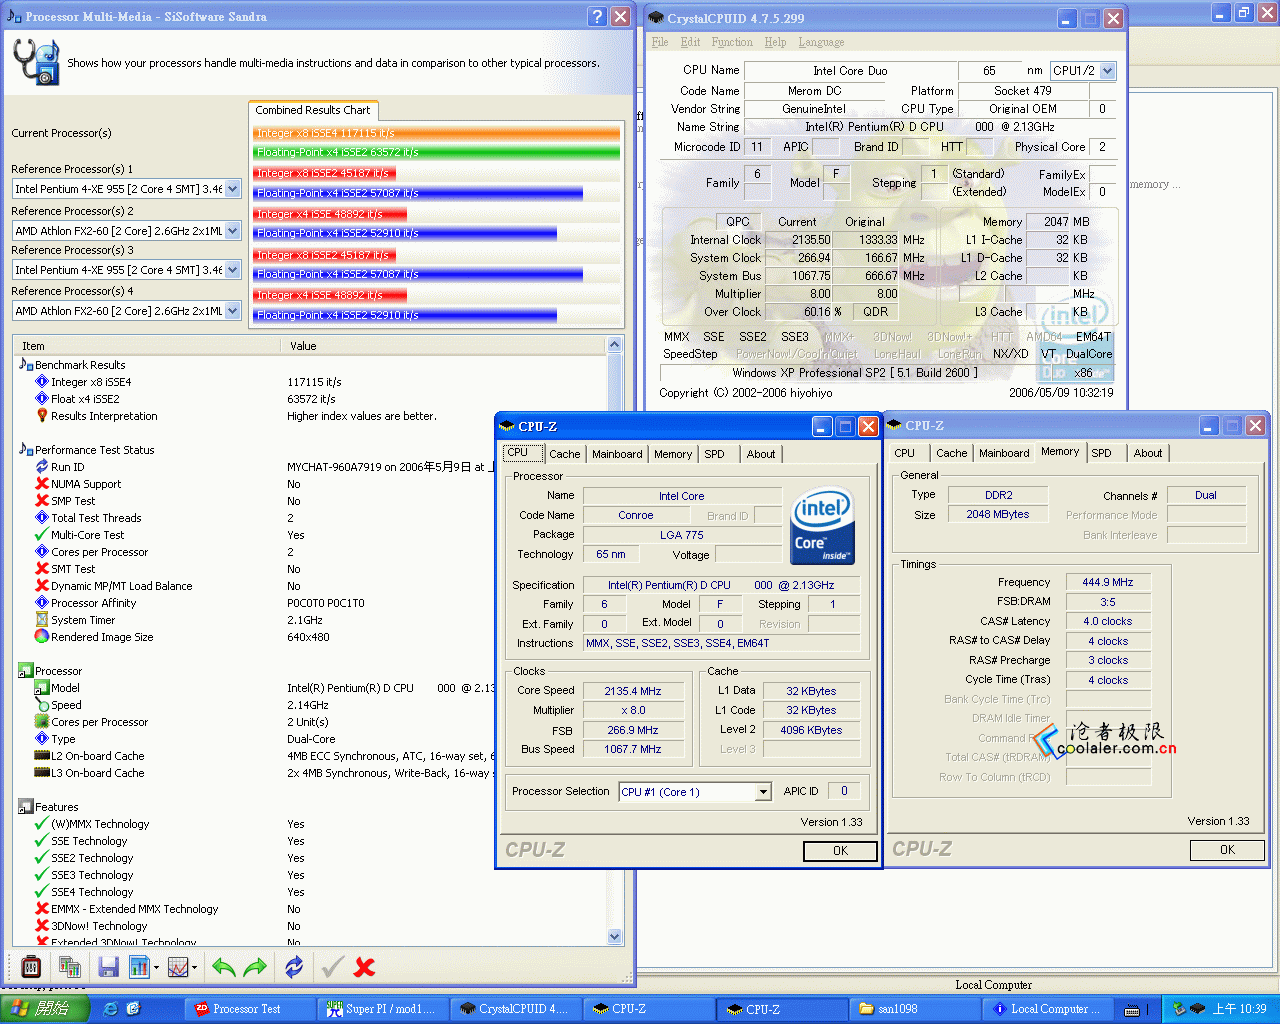Click the module info icon in Sandra toolbar
This screenshot has height=1024, width=1280.
31,967
